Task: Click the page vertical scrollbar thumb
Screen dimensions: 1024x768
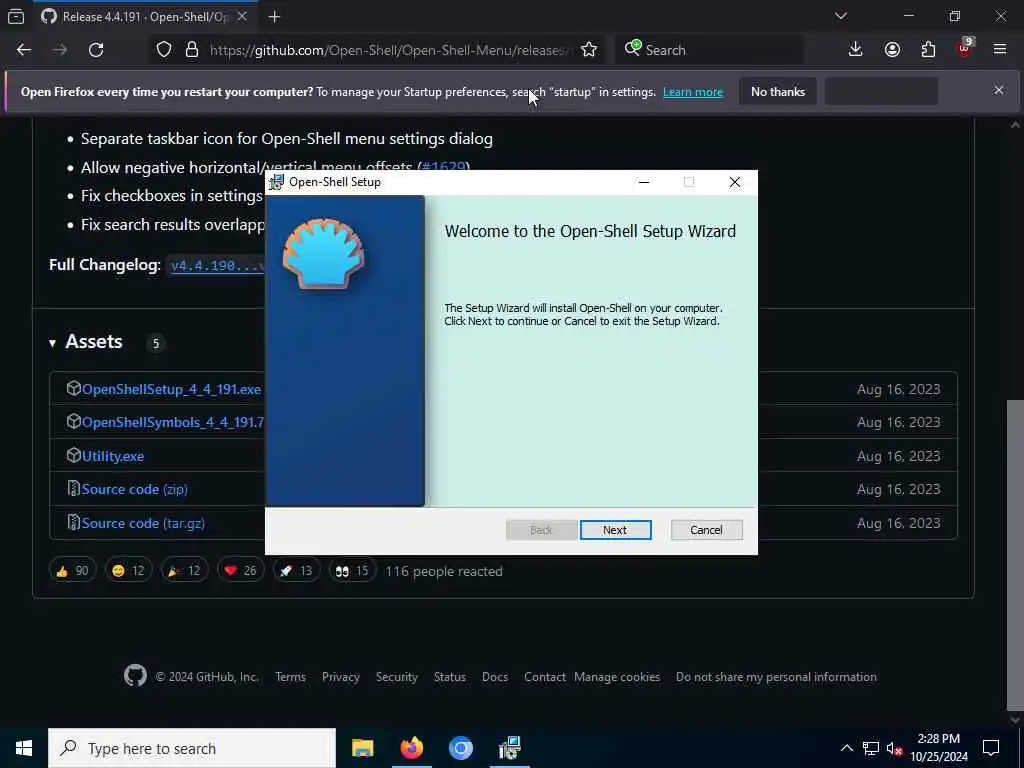Action: point(1015,555)
